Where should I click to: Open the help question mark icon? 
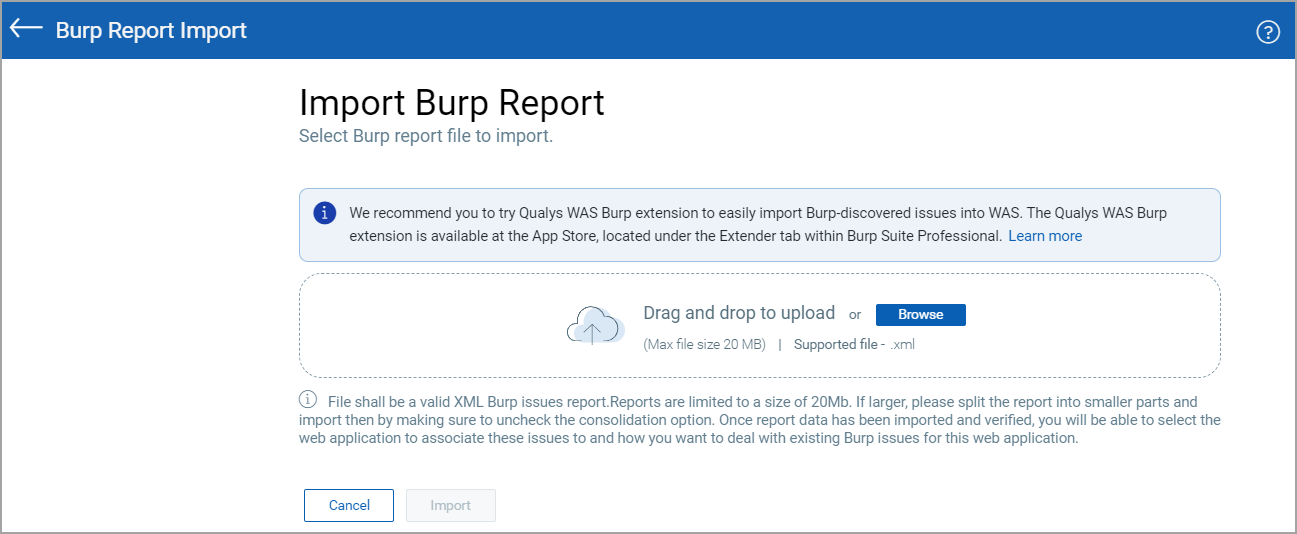[x=1267, y=32]
